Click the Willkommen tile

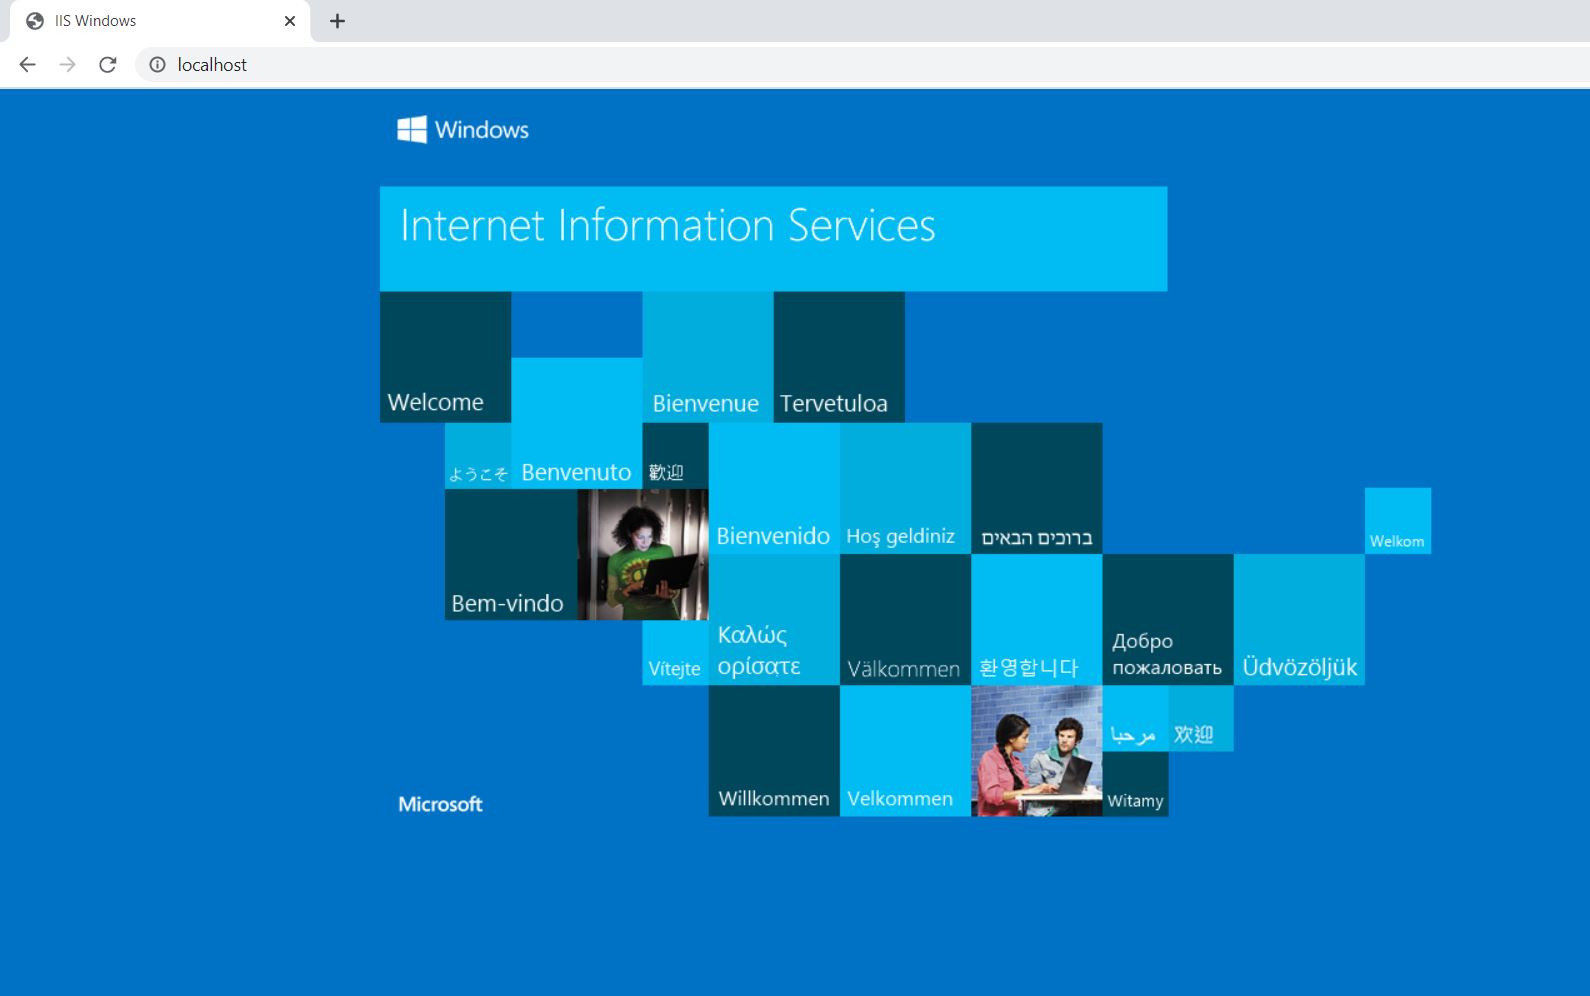pyautogui.click(x=774, y=751)
